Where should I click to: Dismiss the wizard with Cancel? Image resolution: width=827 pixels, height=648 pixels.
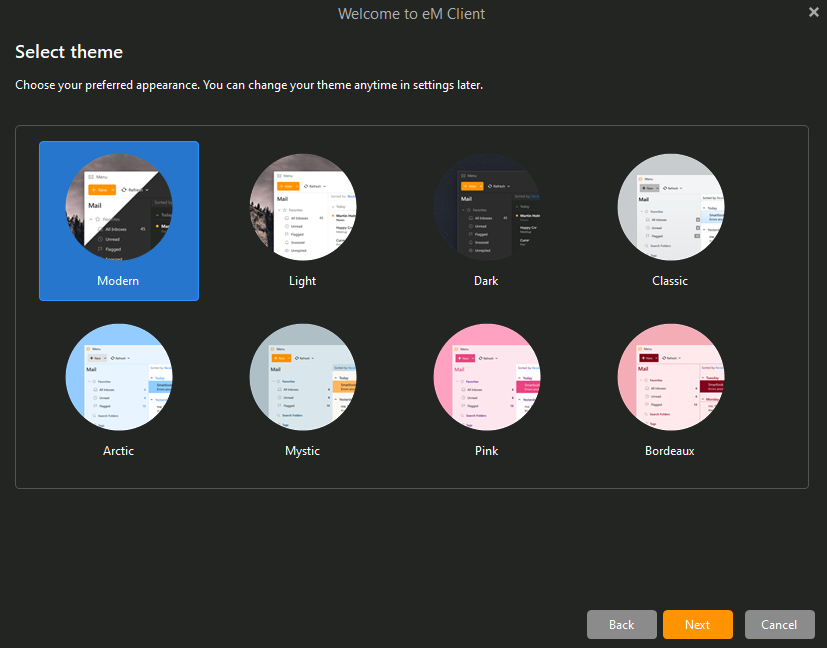tap(779, 624)
